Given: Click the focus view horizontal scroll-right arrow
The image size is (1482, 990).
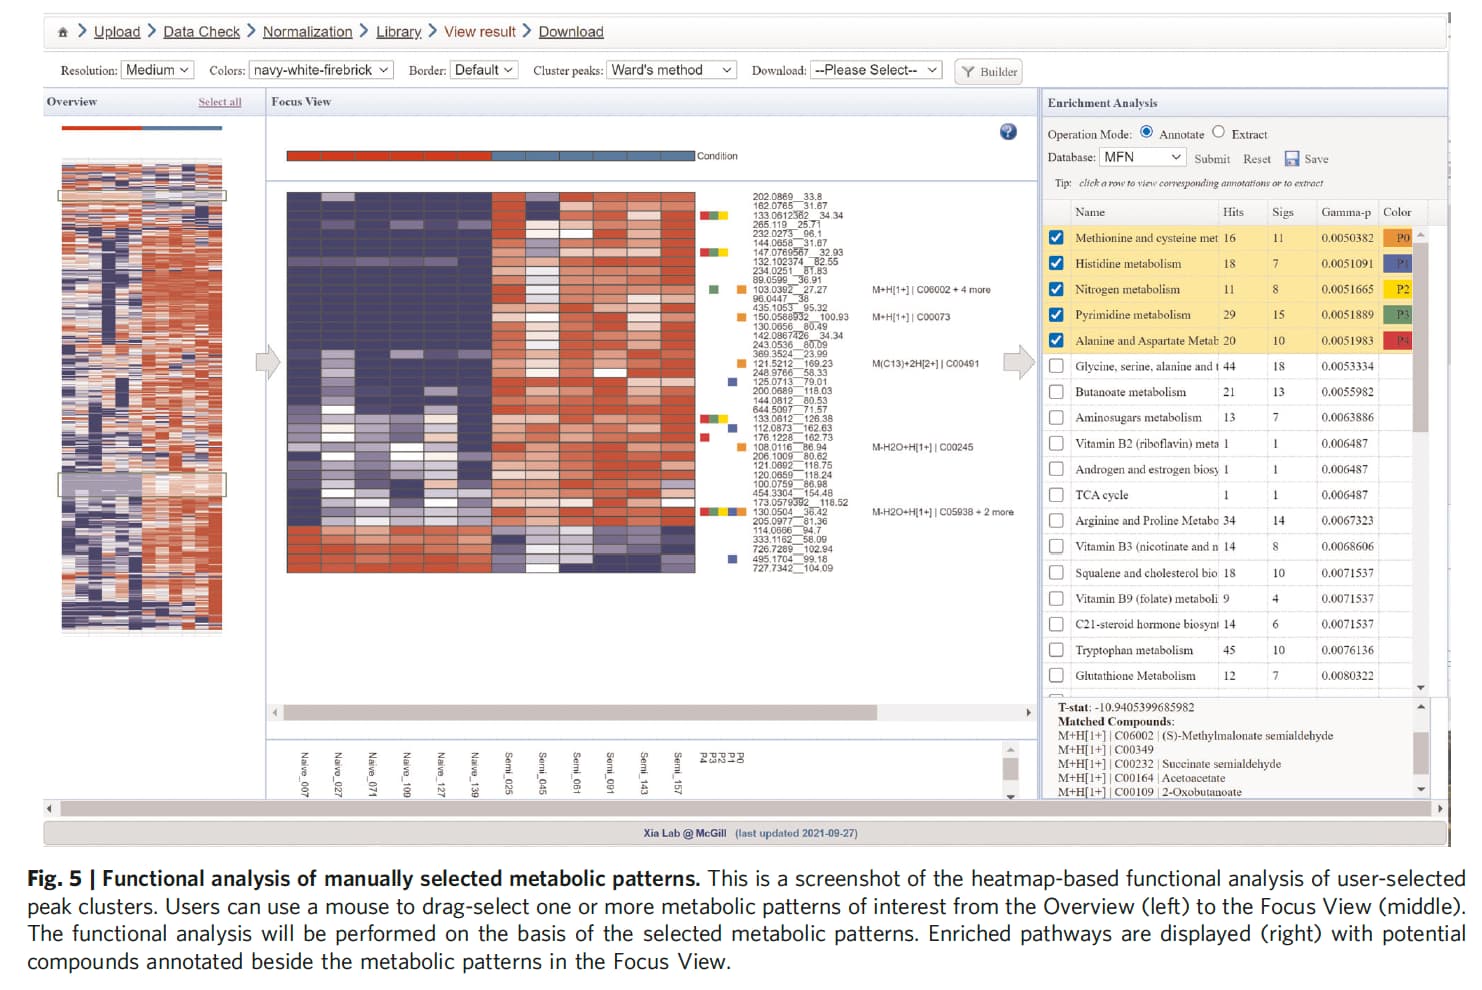Looking at the screenshot, I should [1028, 713].
